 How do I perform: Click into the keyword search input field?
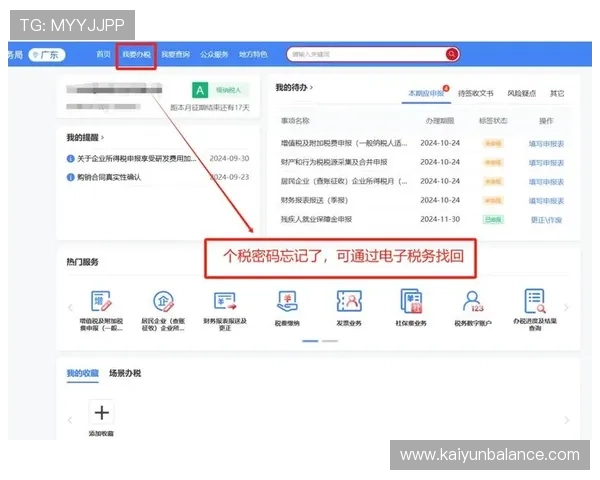click(x=365, y=54)
